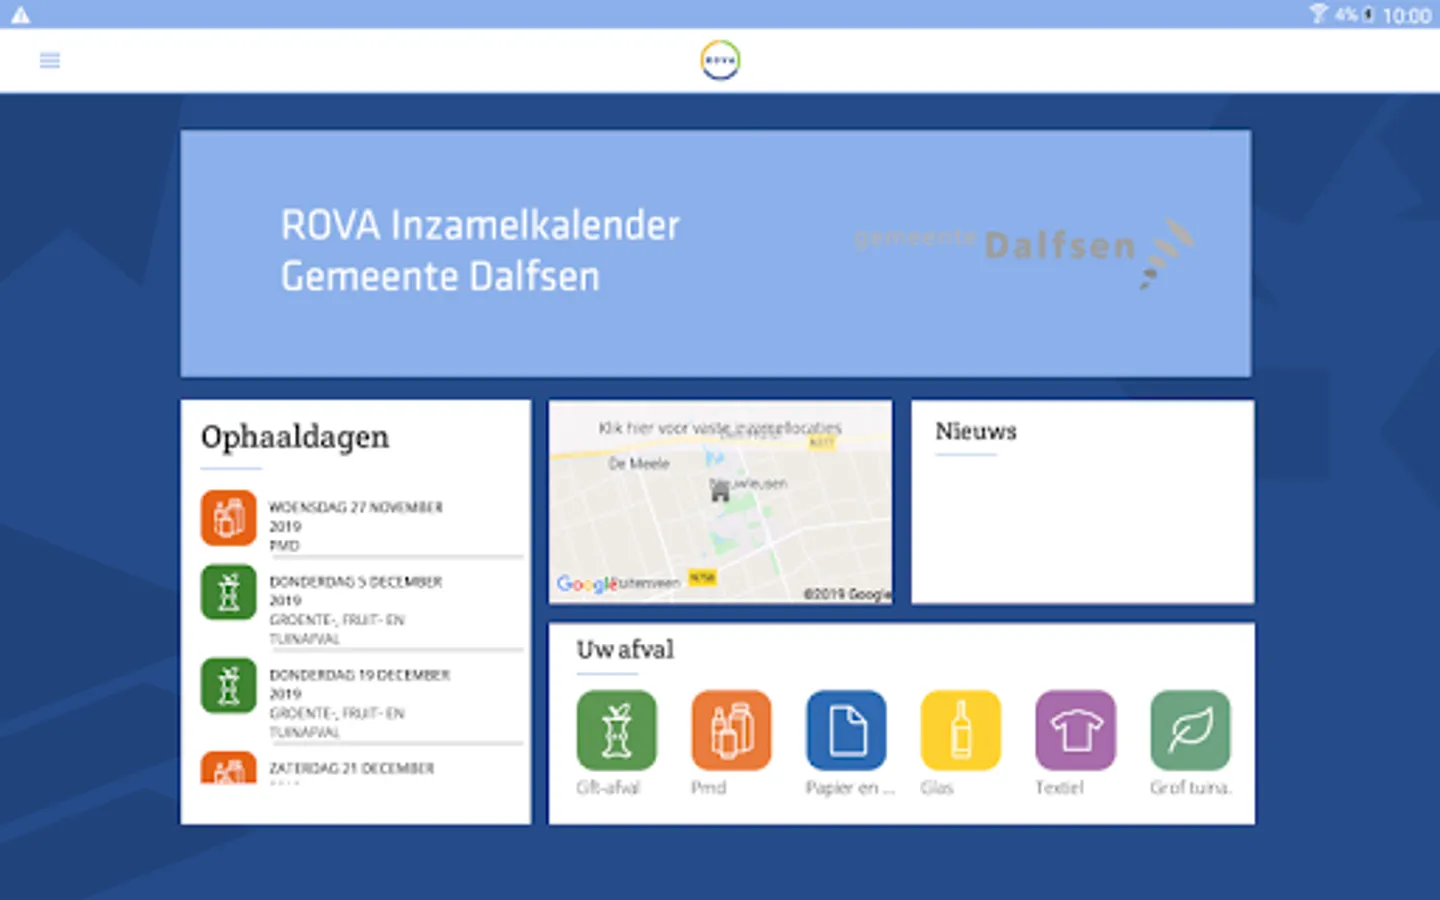Open the Papier en karton category icon

(846, 730)
